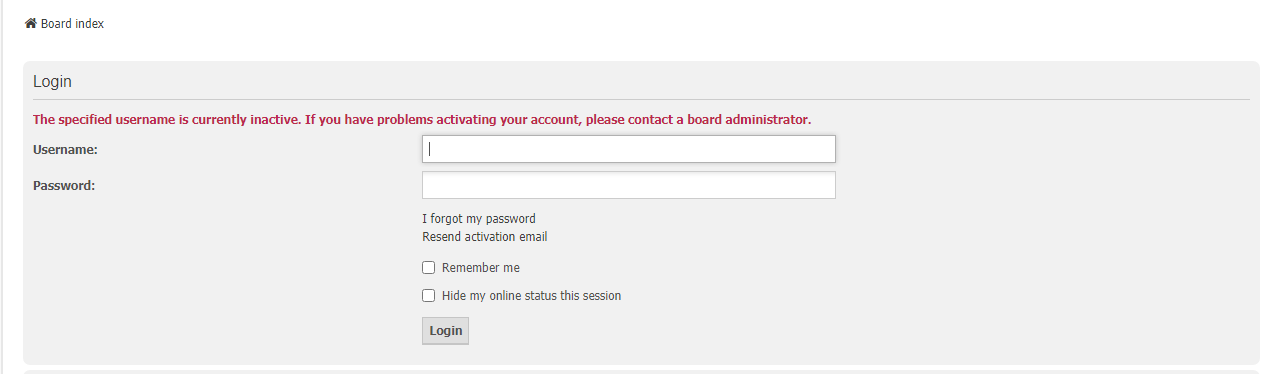Viewport: 1265px width, 374px height.
Task: Click the divider line under Login heading
Action: pyautogui.click(x=641, y=99)
